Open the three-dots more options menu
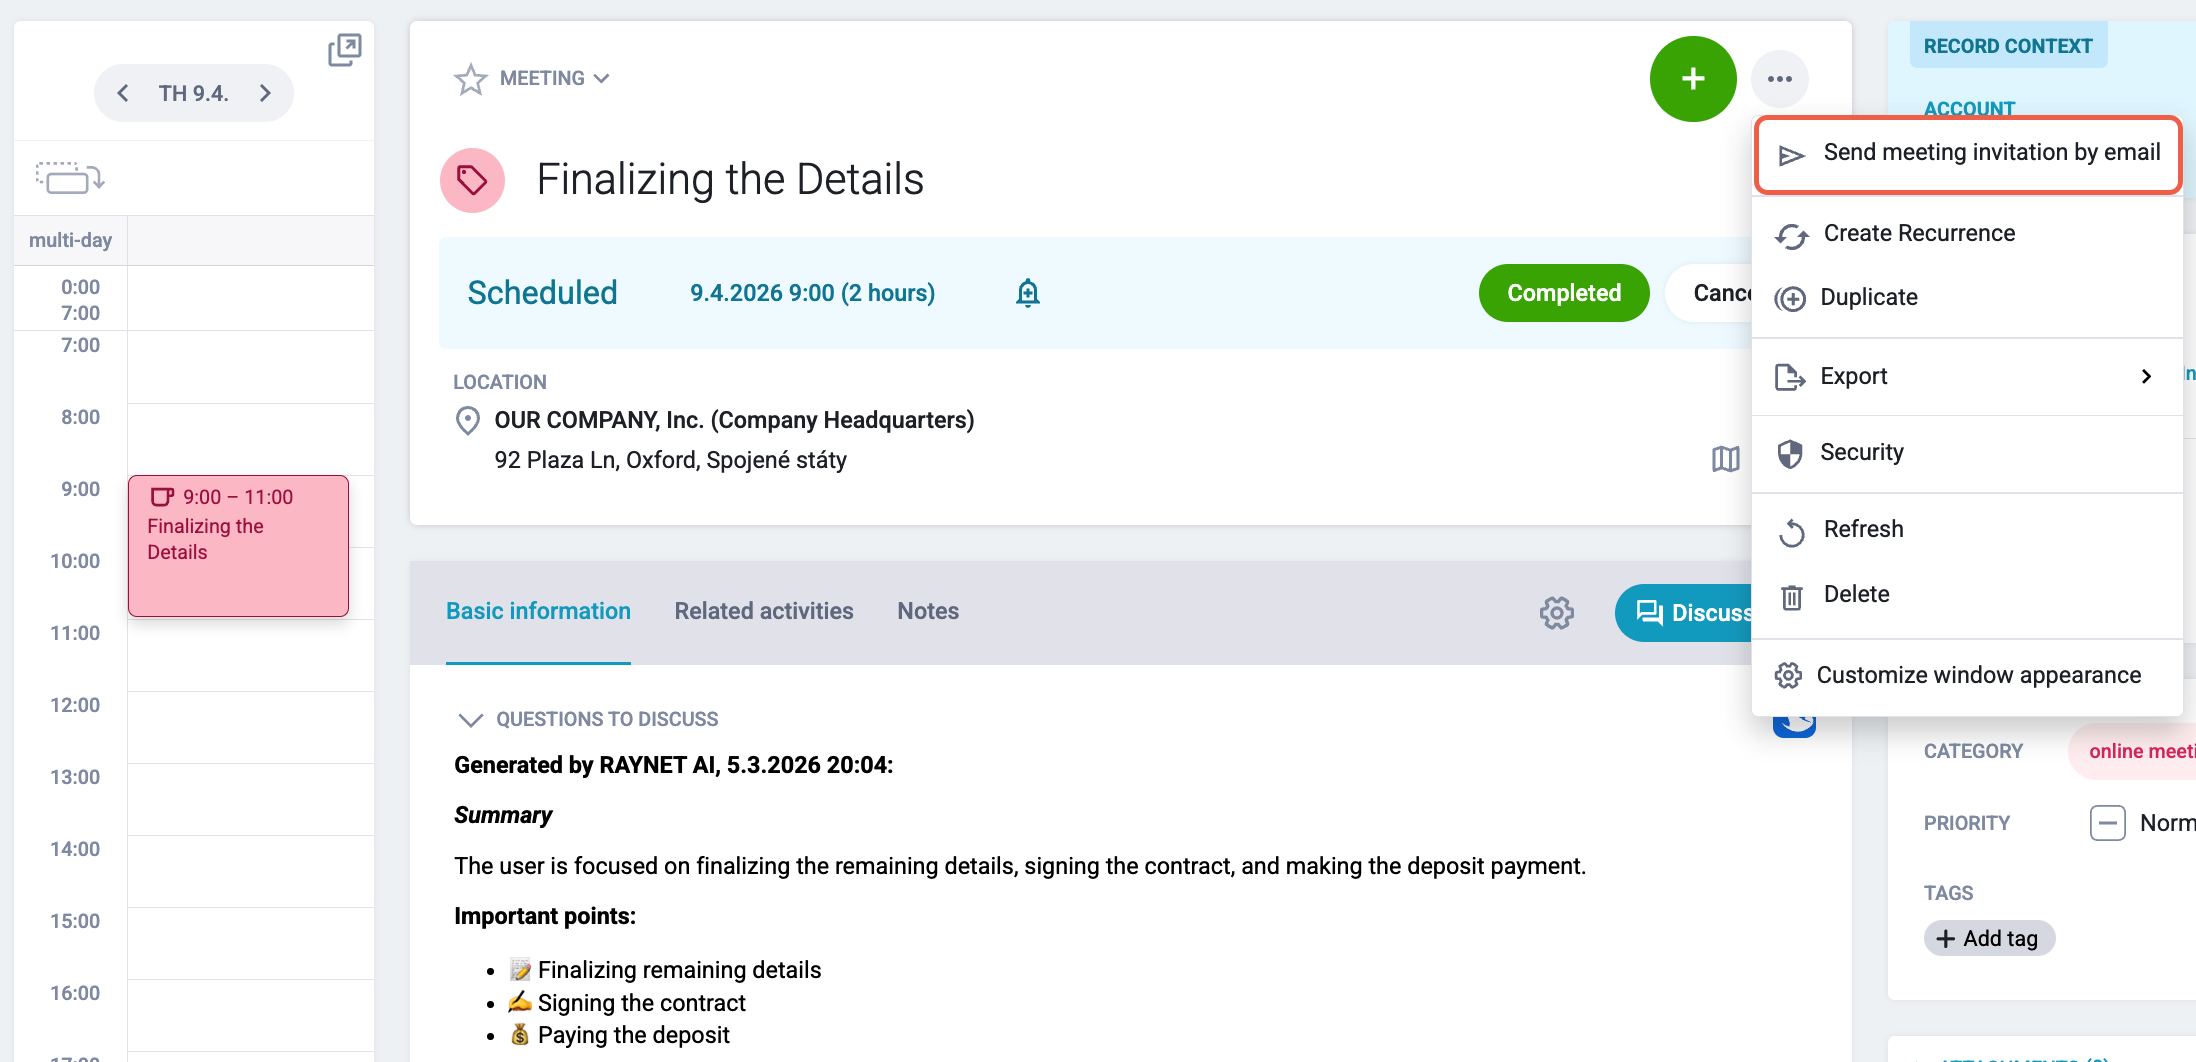2196x1062 pixels. point(1780,79)
